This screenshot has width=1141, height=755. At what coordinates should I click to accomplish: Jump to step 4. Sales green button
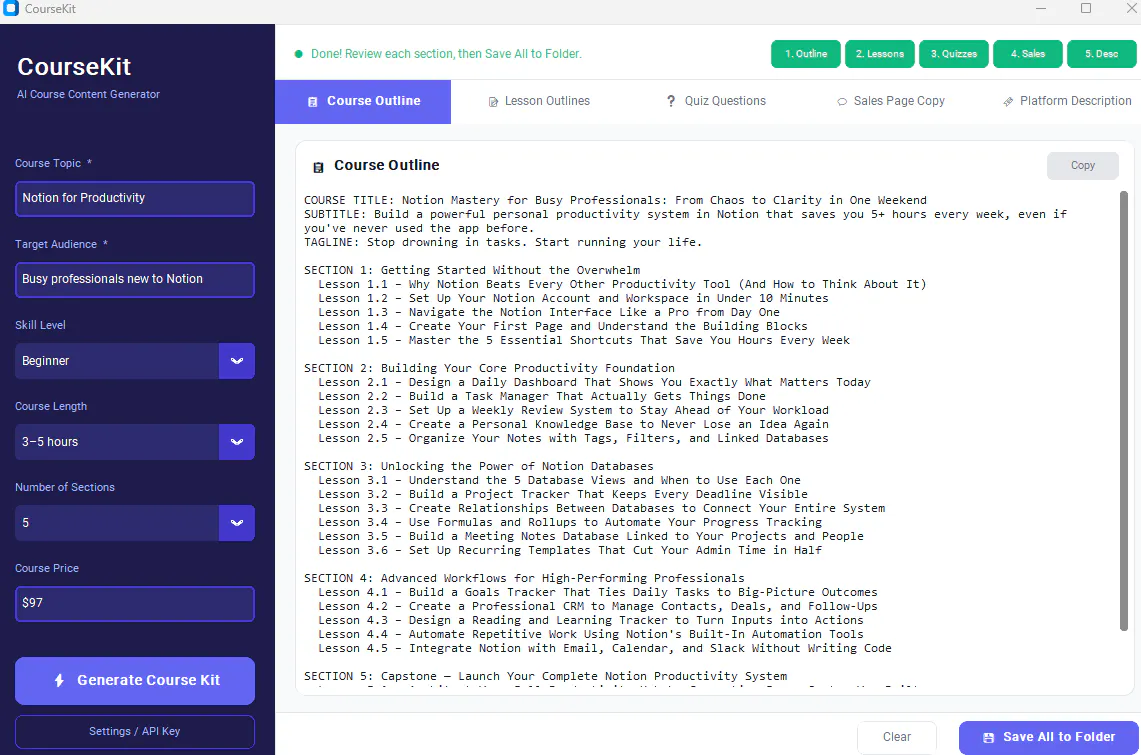point(1027,54)
